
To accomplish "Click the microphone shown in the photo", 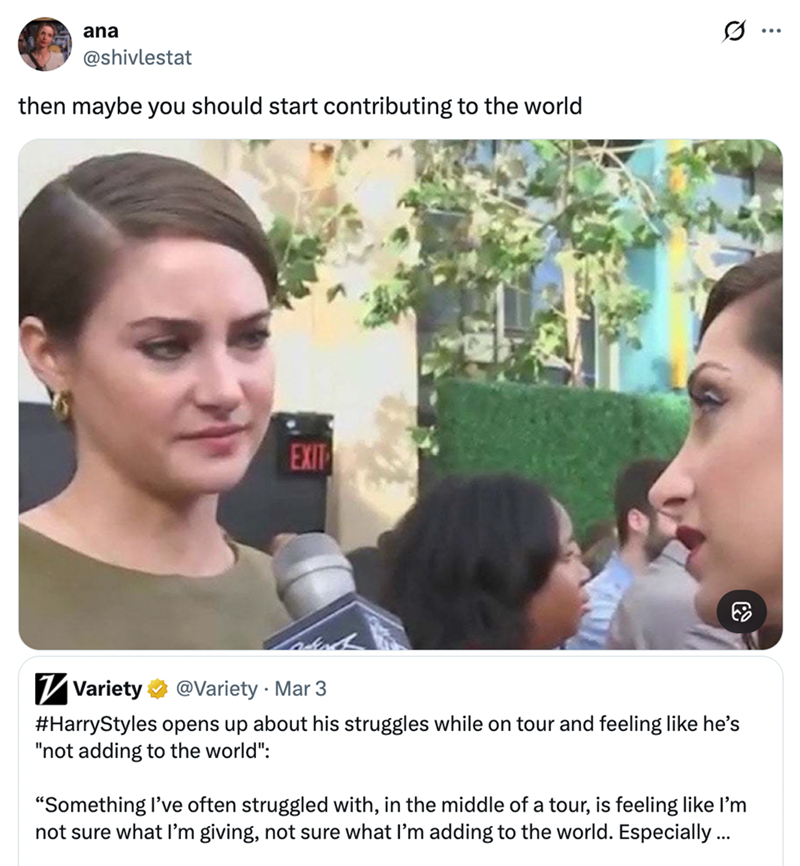I will click(320, 590).
